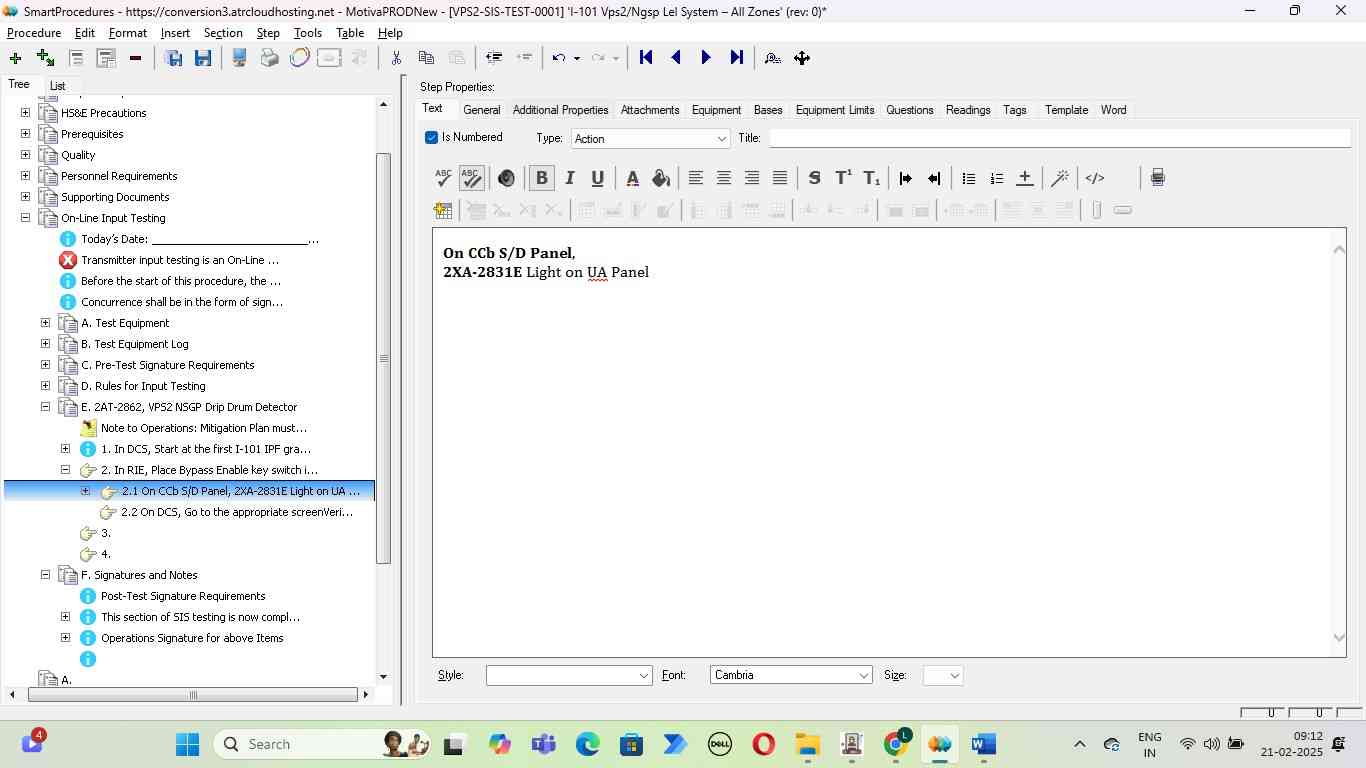Screen dimensions: 1366x768
Task: Toggle the Is Numbered checkbox
Action: tap(432, 138)
